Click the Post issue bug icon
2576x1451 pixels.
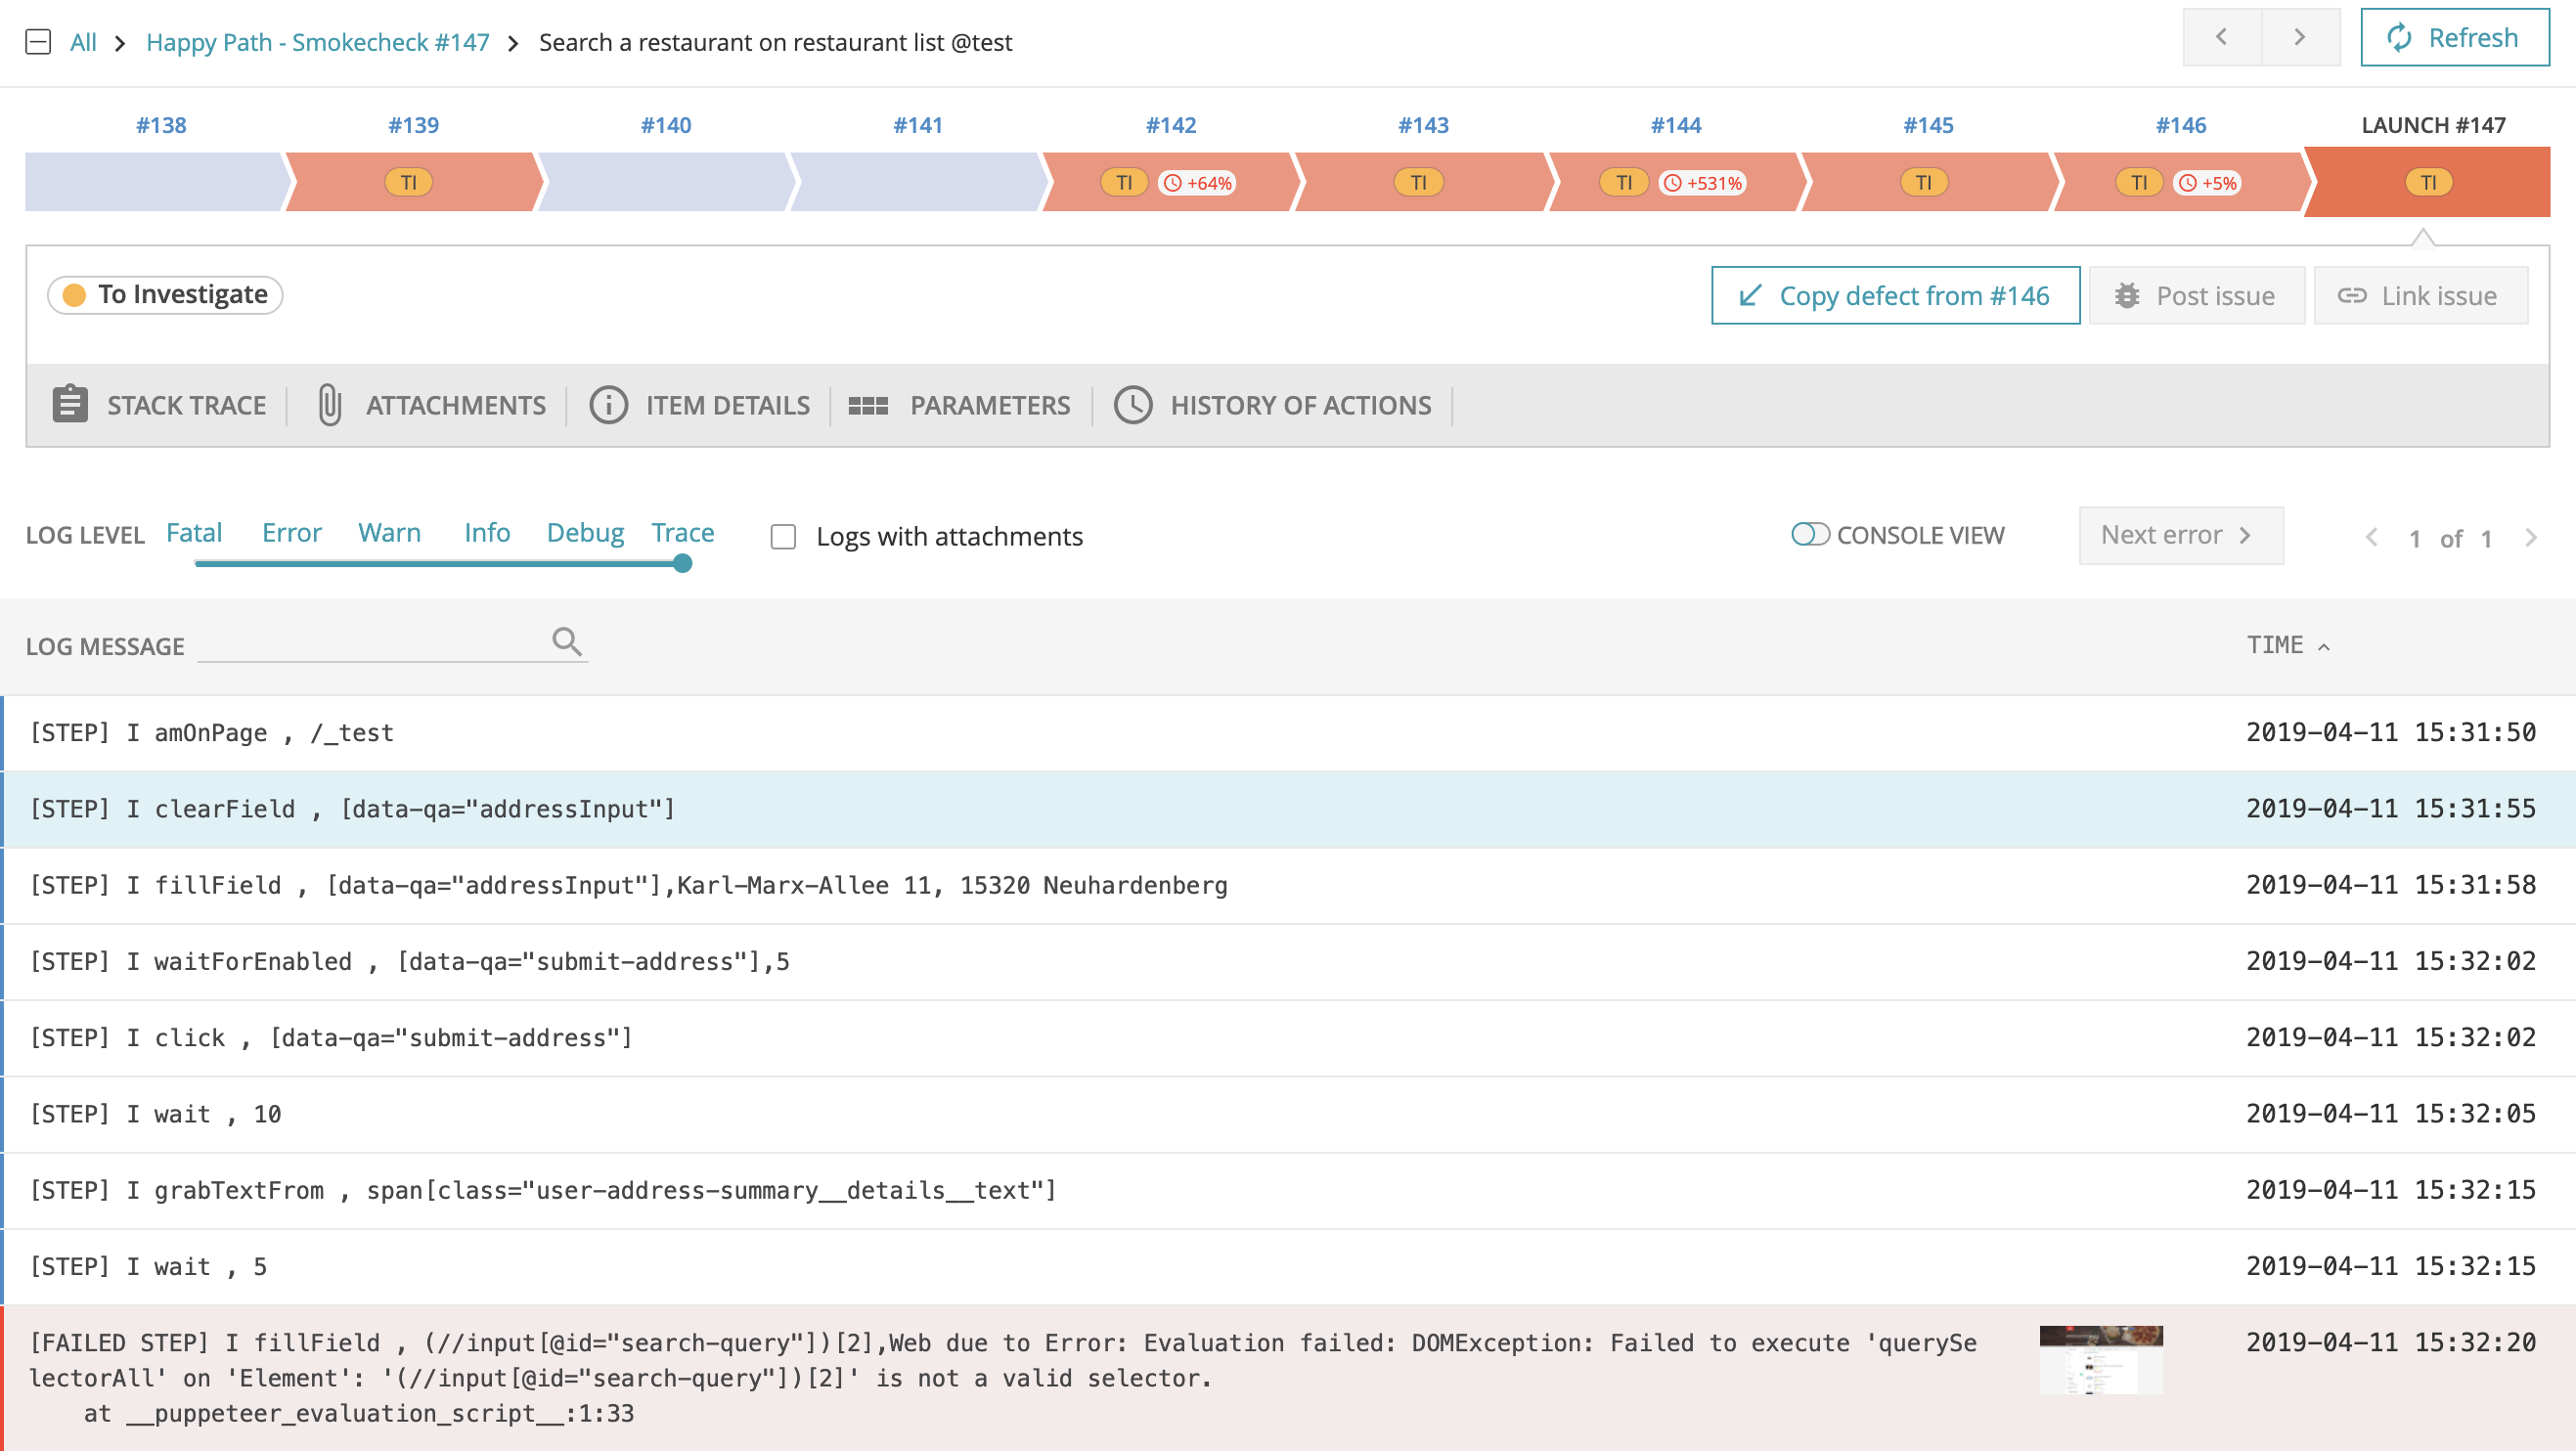coord(2127,296)
